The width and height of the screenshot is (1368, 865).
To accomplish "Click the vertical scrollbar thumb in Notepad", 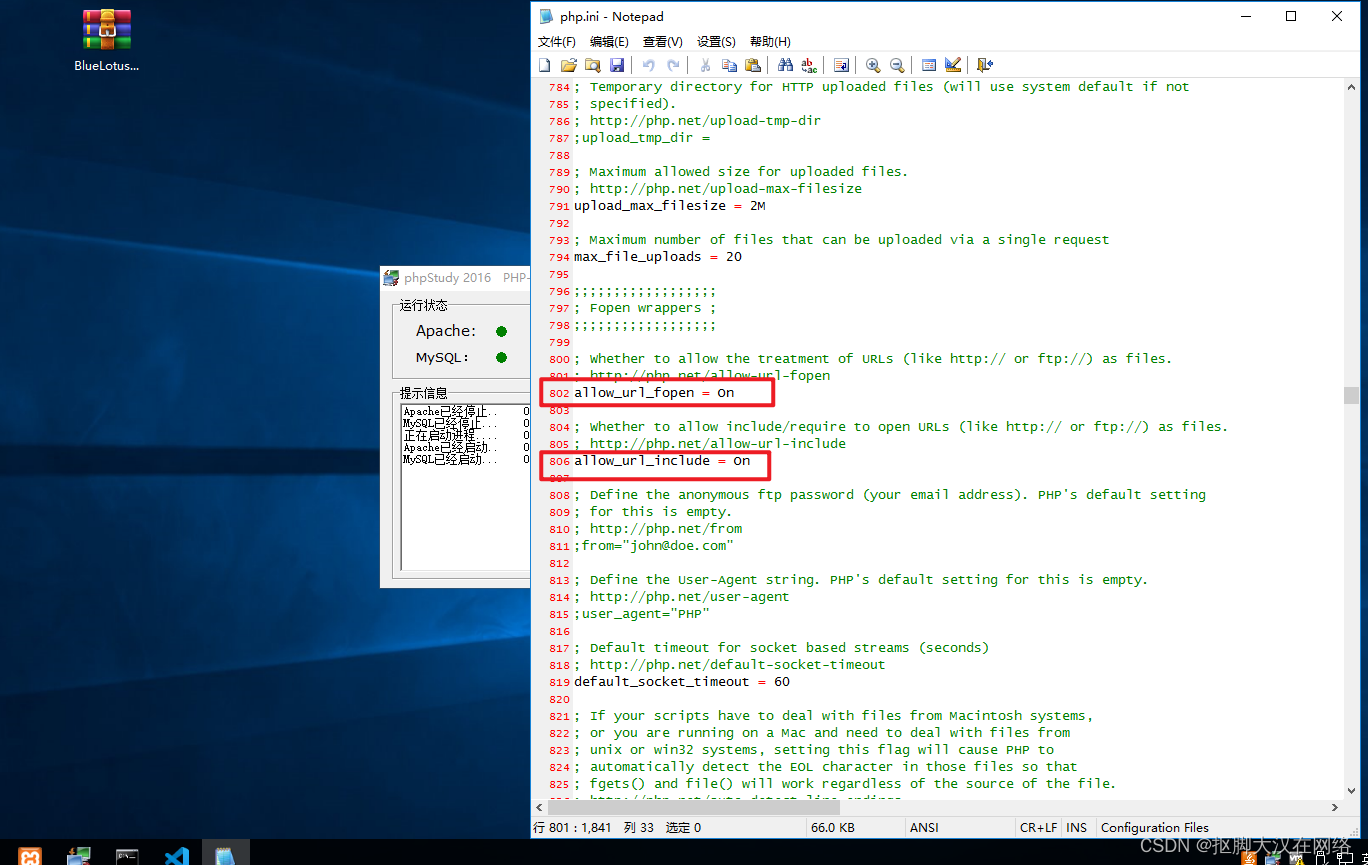I will tap(1351, 395).
